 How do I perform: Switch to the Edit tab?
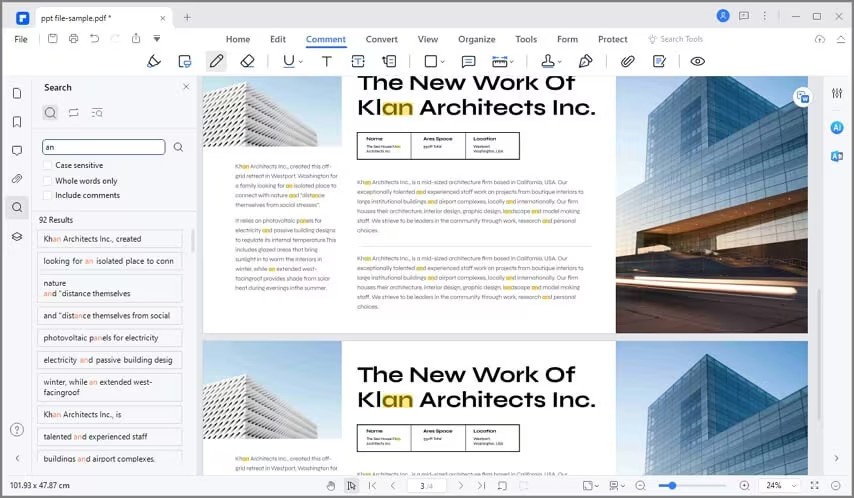click(278, 39)
